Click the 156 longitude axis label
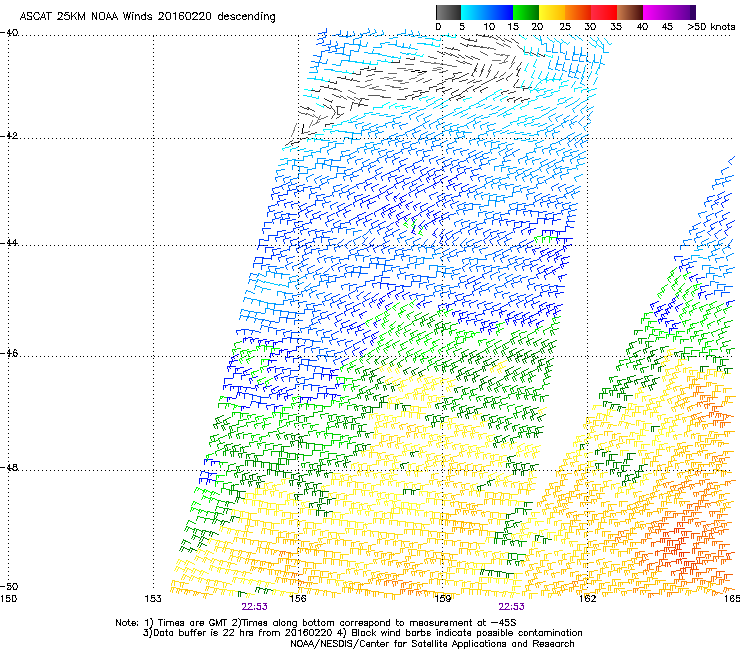 (298, 599)
